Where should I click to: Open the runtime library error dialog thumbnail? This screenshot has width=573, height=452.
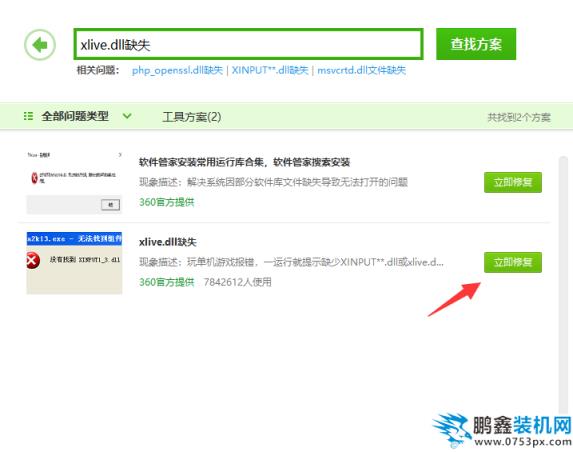point(74,182)
